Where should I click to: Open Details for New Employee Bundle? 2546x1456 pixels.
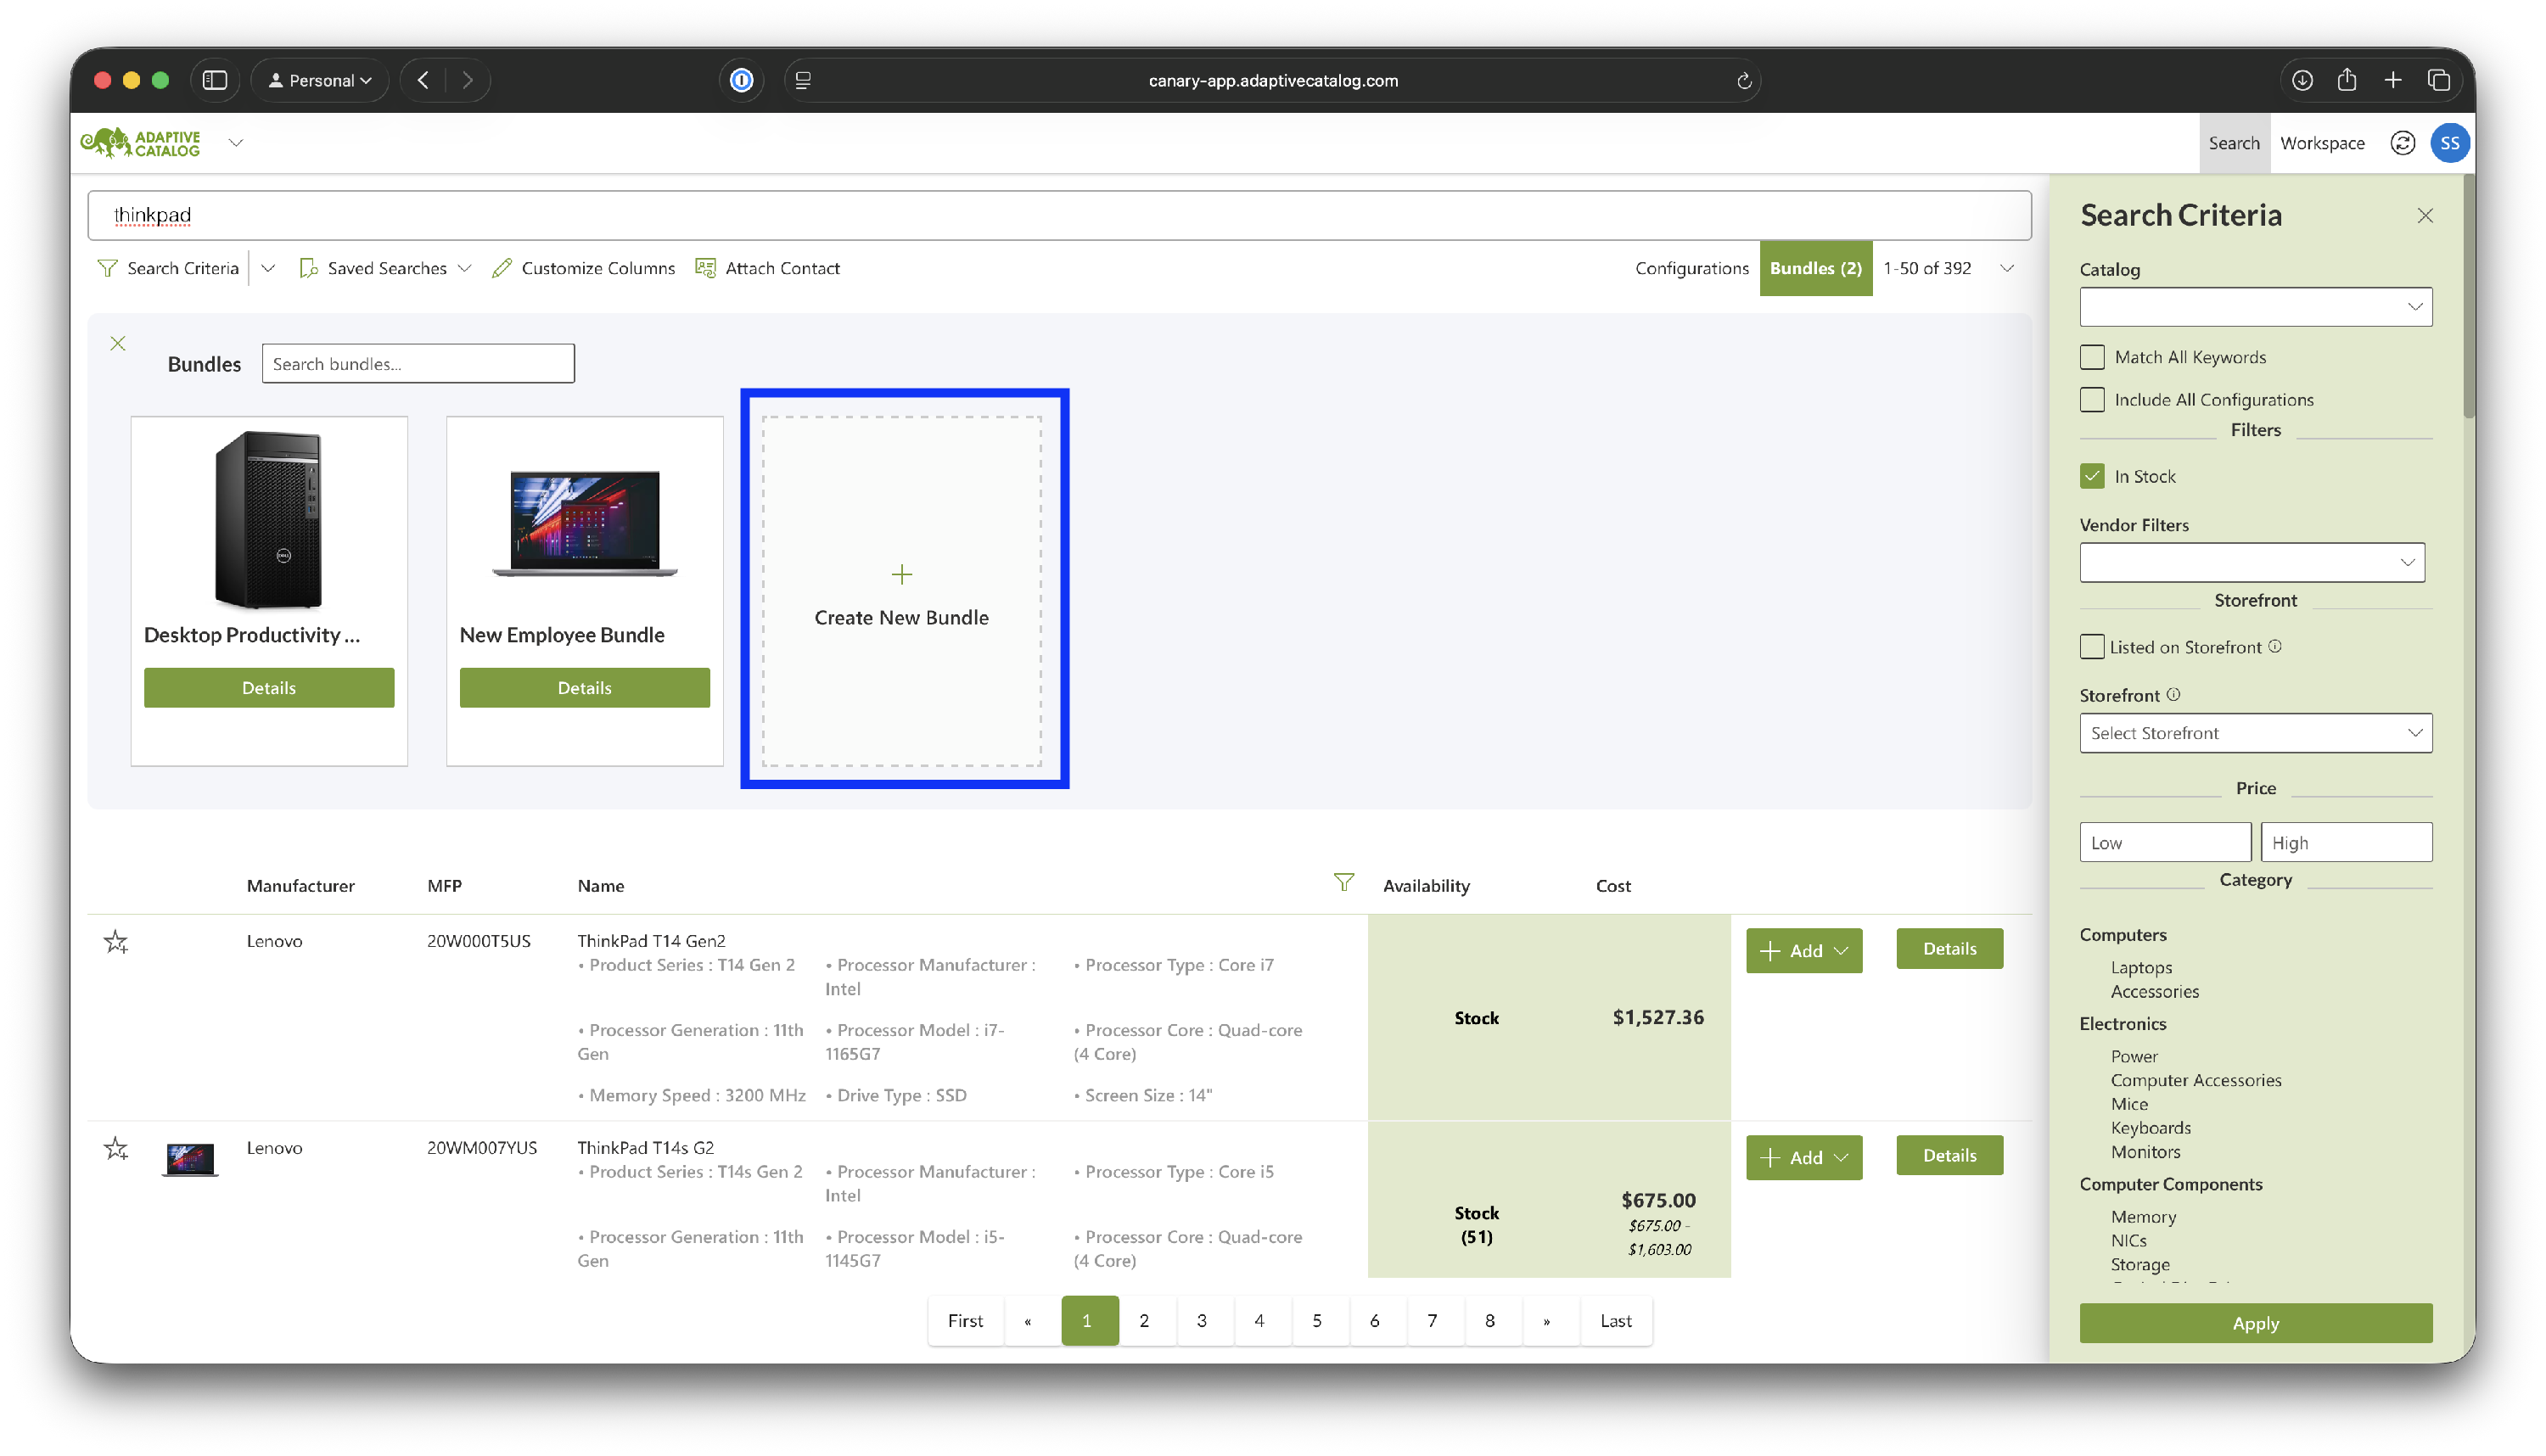(x=584, y=688)
